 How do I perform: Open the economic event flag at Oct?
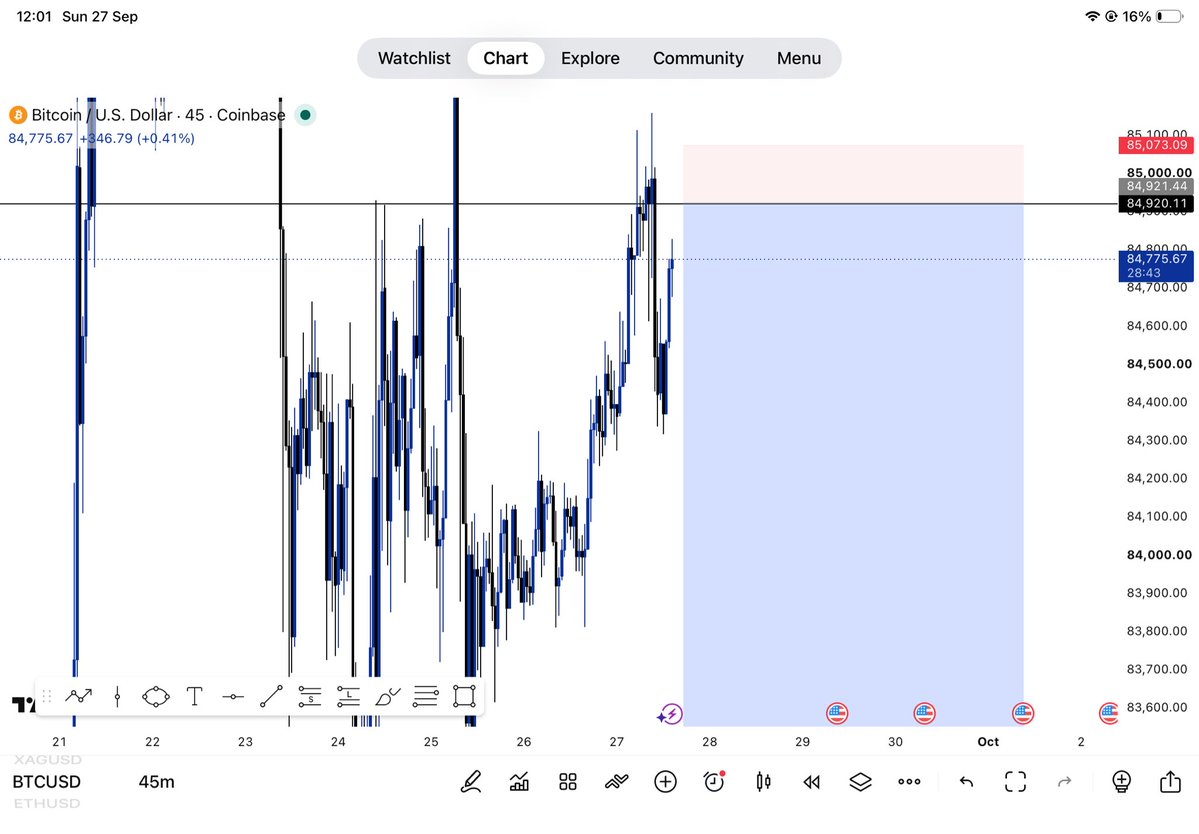pos(1023,713)
